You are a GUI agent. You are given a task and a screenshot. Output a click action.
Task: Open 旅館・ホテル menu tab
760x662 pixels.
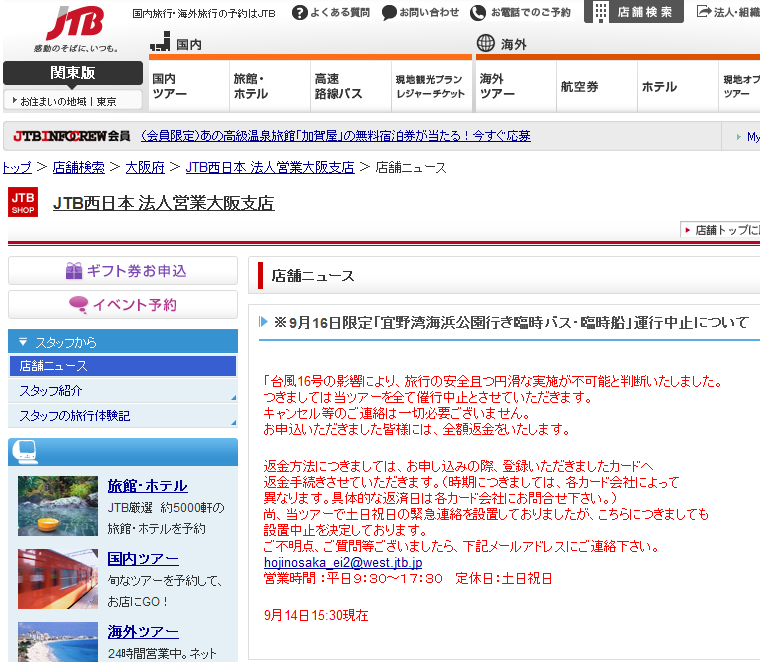(269, 86)
